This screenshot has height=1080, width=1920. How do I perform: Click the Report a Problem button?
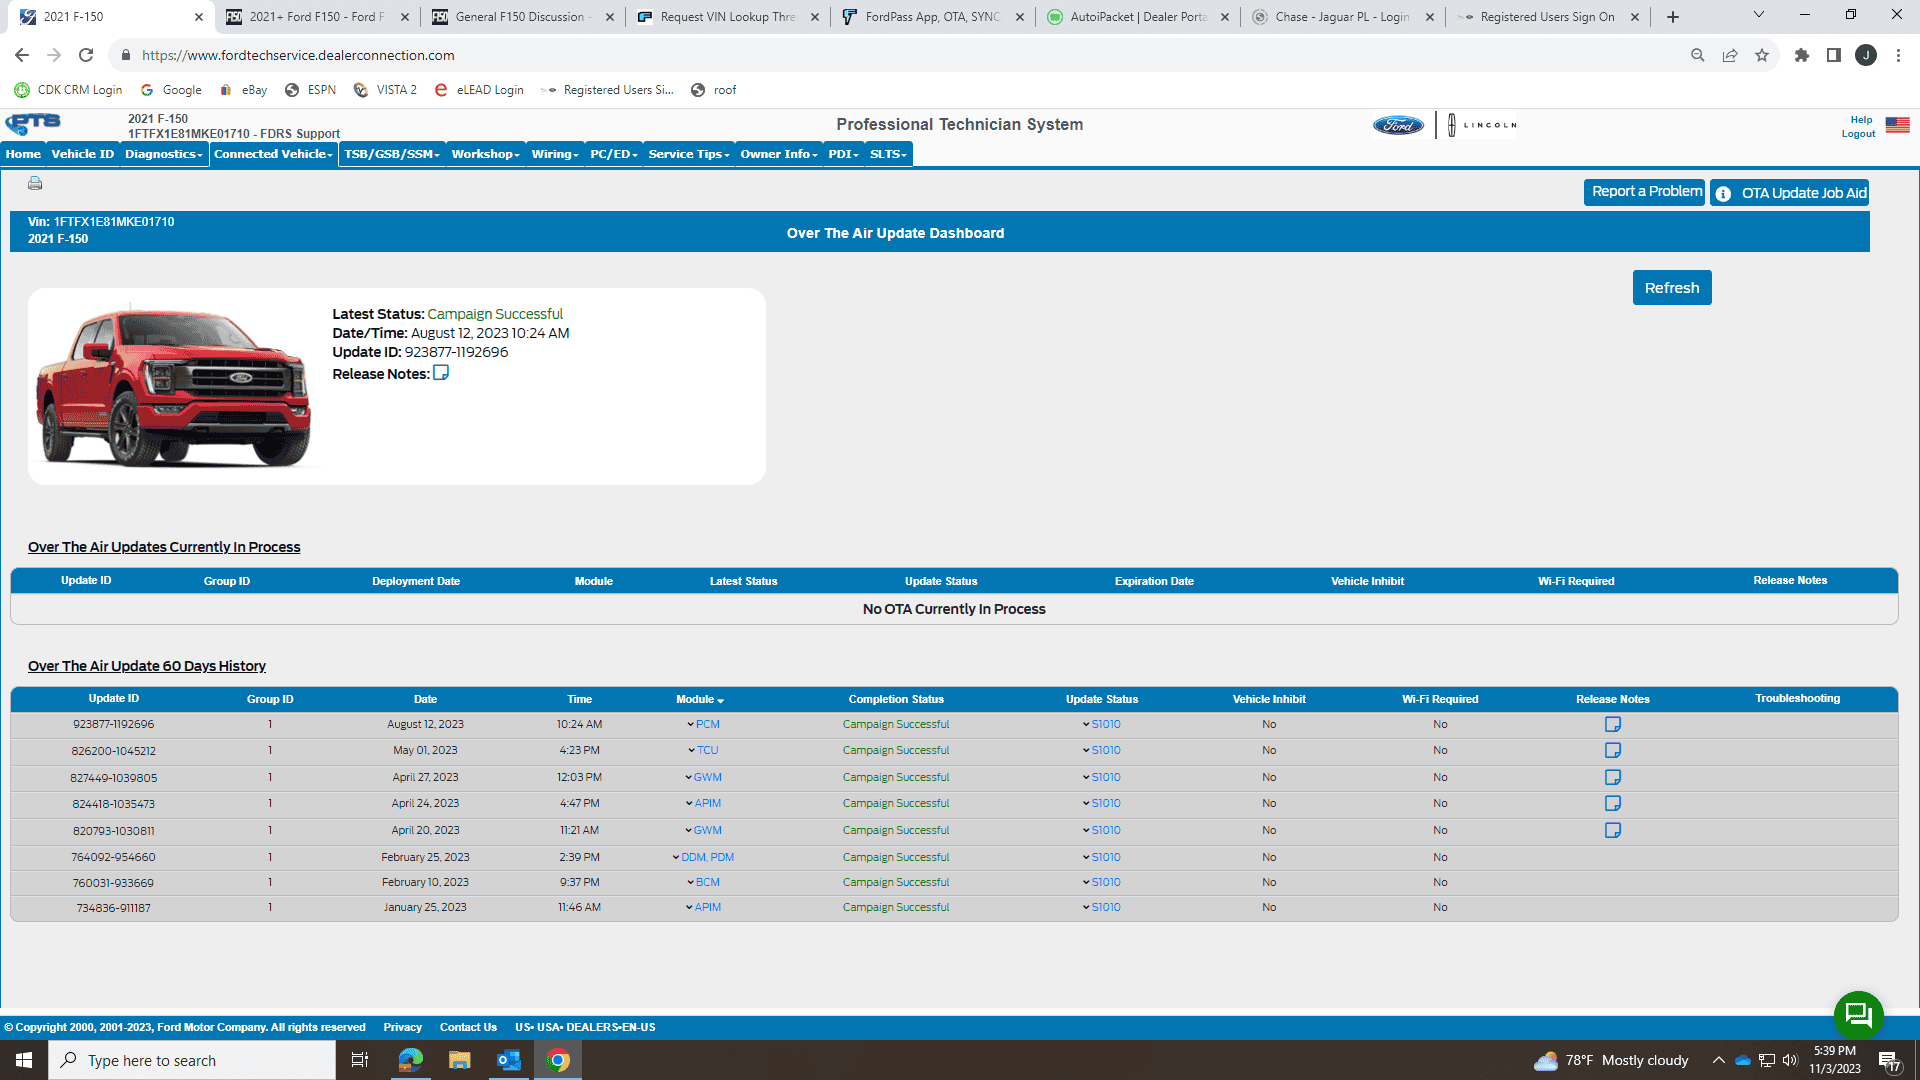[1645, 192]
